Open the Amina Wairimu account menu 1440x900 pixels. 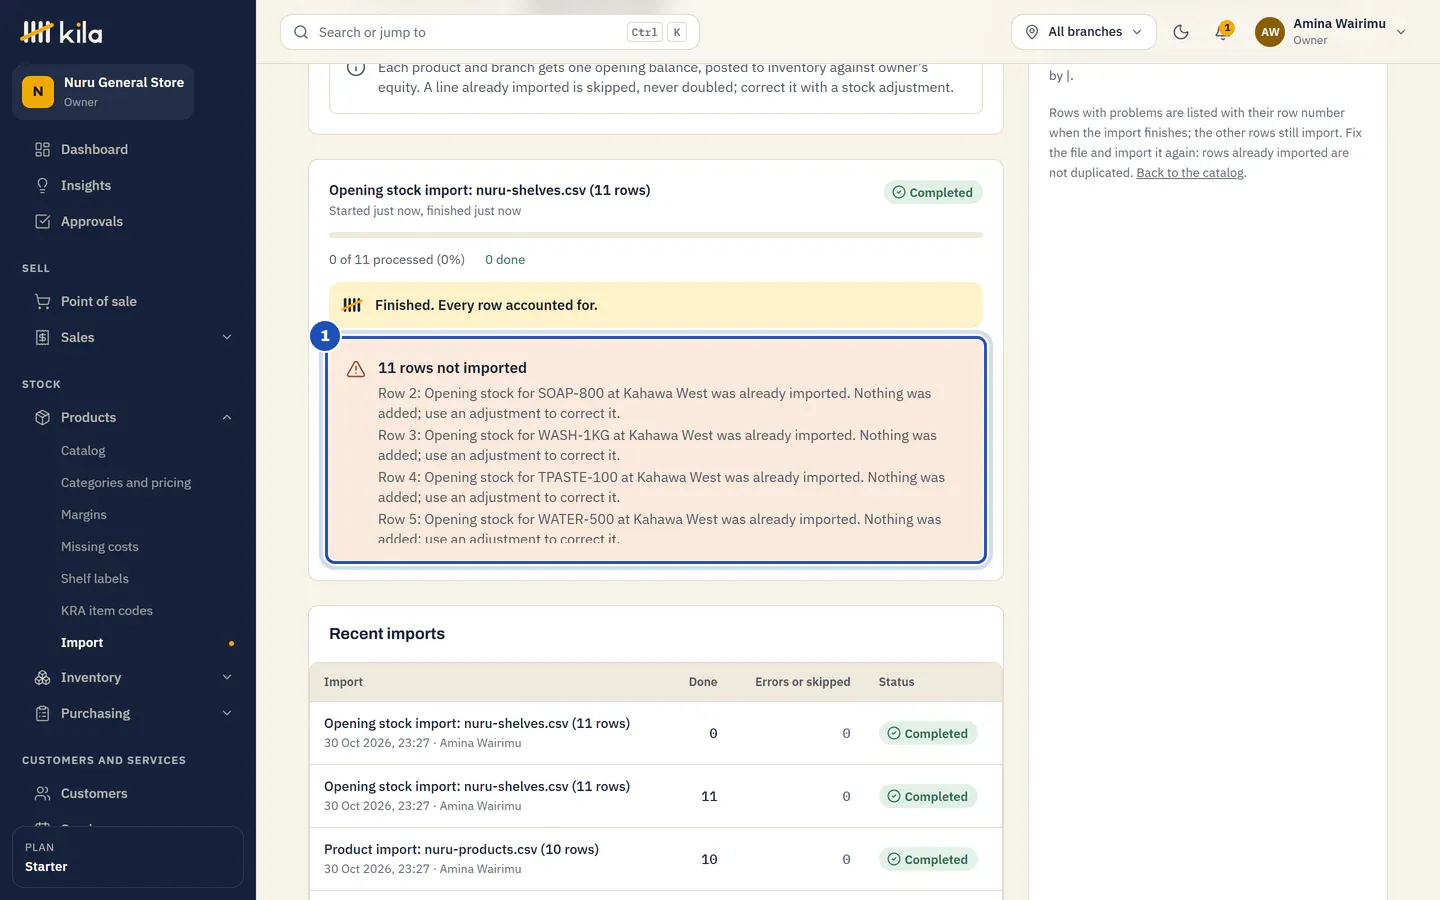(1331, 32)
